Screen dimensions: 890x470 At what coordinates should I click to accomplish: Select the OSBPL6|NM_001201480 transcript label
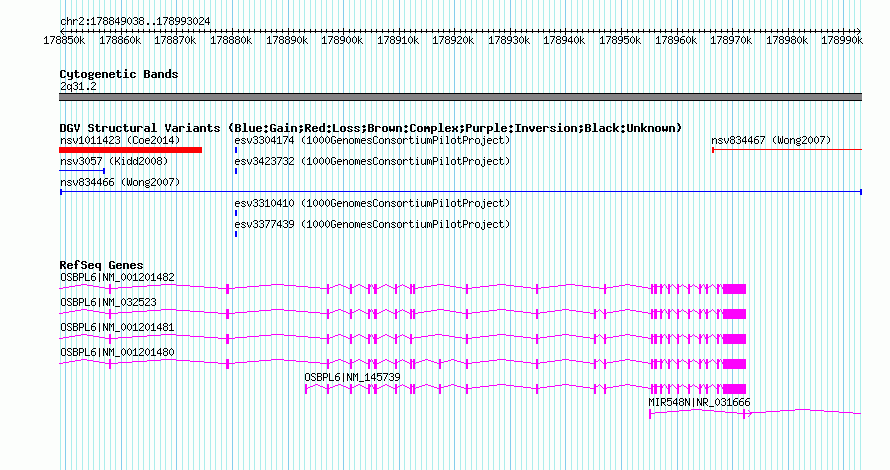(117, 352)
